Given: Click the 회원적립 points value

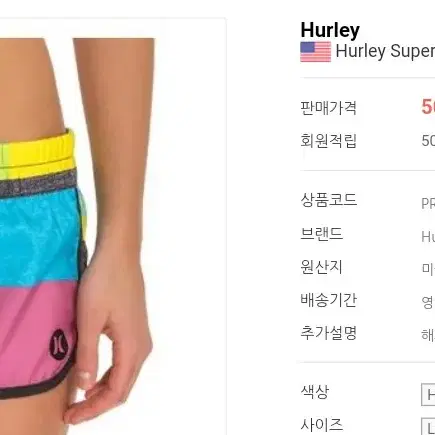Looking at the screenshot, I should pyautogui.click(x=428, y=141).
